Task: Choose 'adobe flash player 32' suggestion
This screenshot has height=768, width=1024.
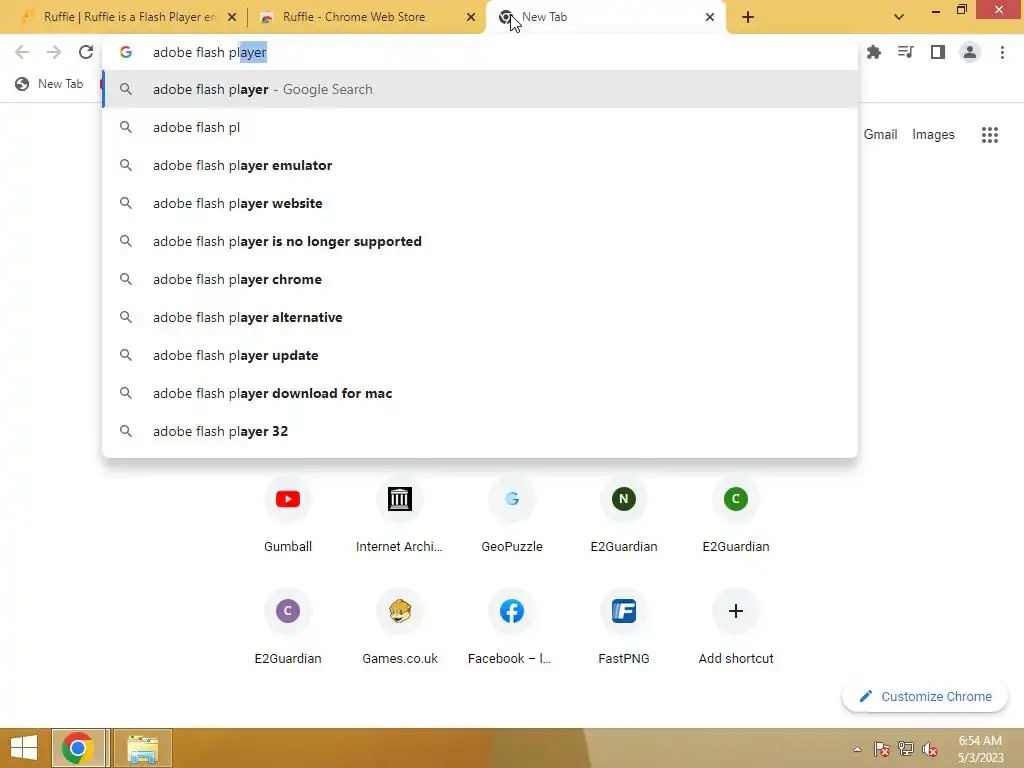Action: coord(480,431)
